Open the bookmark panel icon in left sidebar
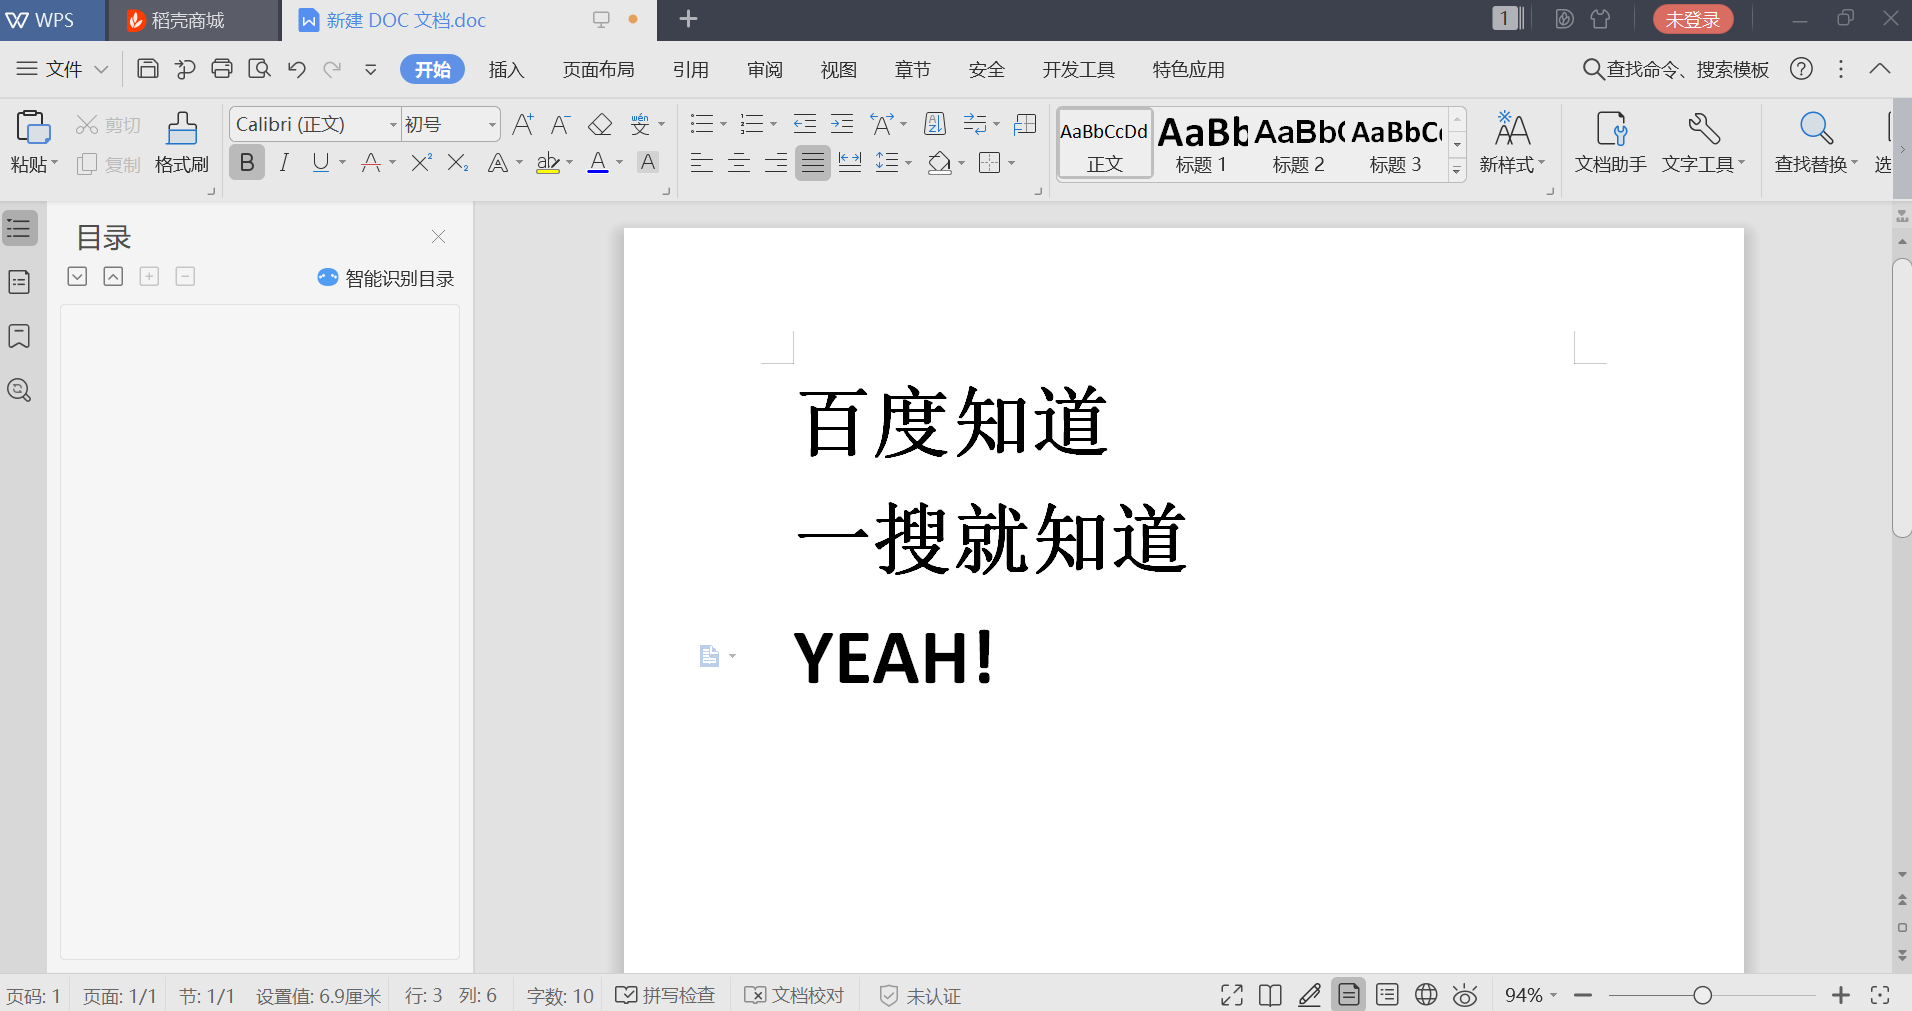The height and width of the screenshot is (1011, 1912). (19, 336)
